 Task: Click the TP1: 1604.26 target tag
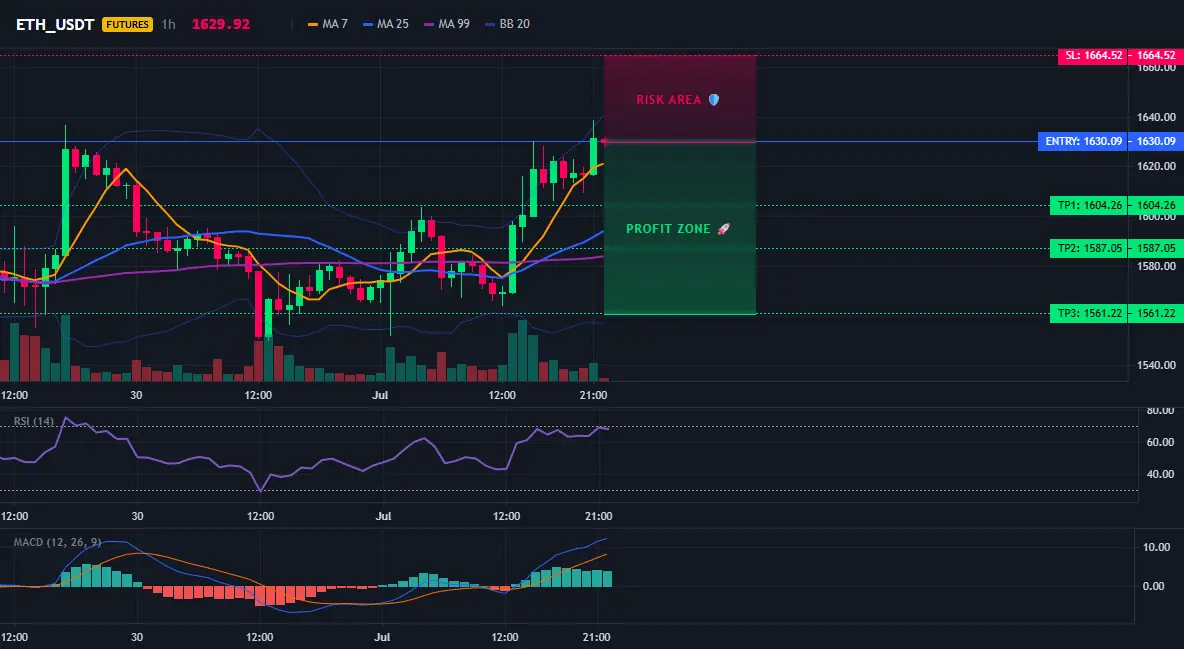point(1089,205)
